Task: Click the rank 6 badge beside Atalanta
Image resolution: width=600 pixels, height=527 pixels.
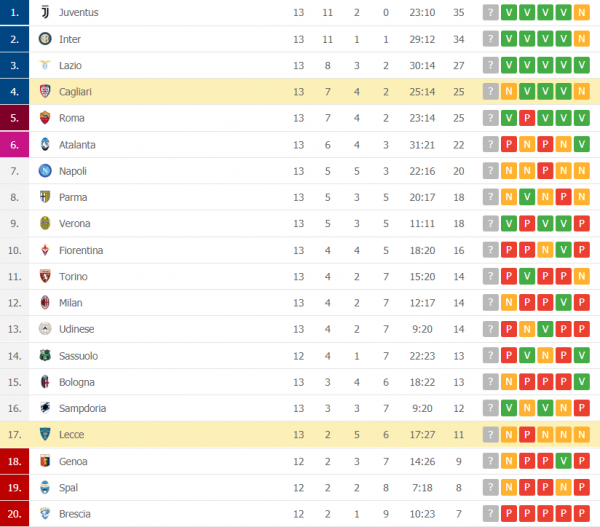Action: pos(15,145)
